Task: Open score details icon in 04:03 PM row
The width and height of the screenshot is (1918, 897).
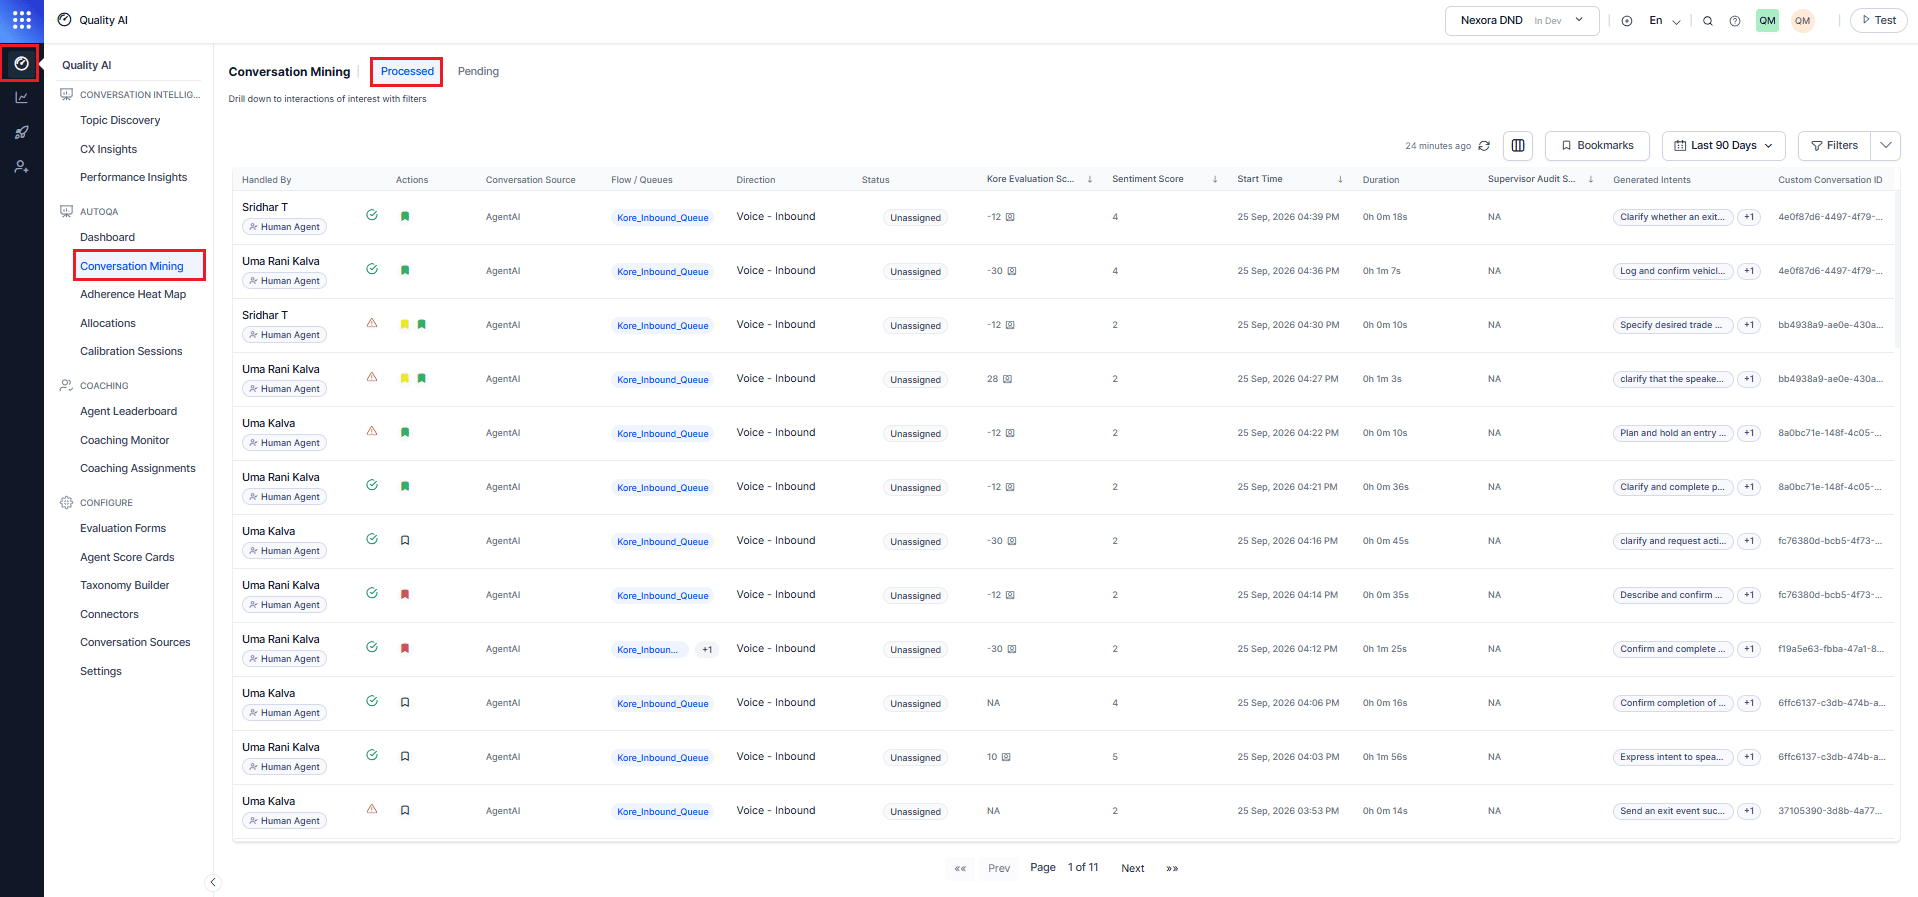Action: [x=1006, y=757]
